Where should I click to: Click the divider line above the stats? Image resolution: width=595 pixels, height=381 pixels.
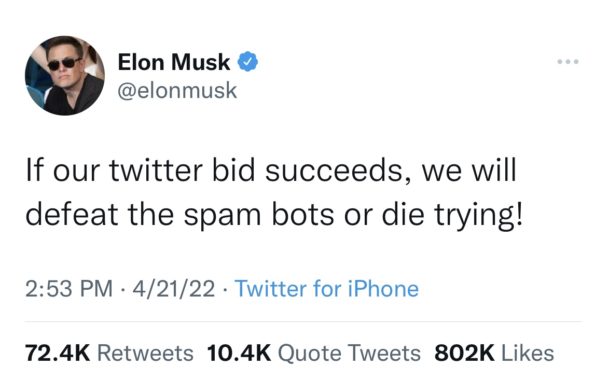pos(303,322)
